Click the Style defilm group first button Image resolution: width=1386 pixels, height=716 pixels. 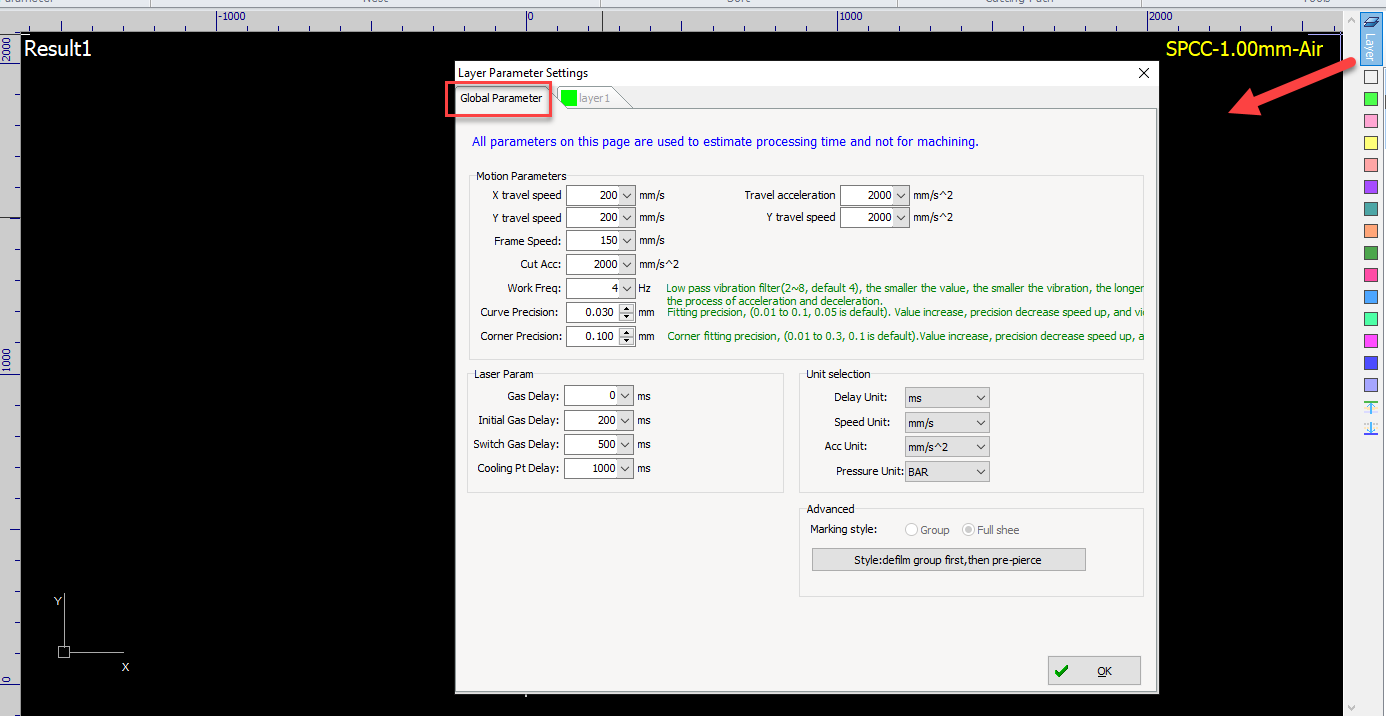point(948,560)
